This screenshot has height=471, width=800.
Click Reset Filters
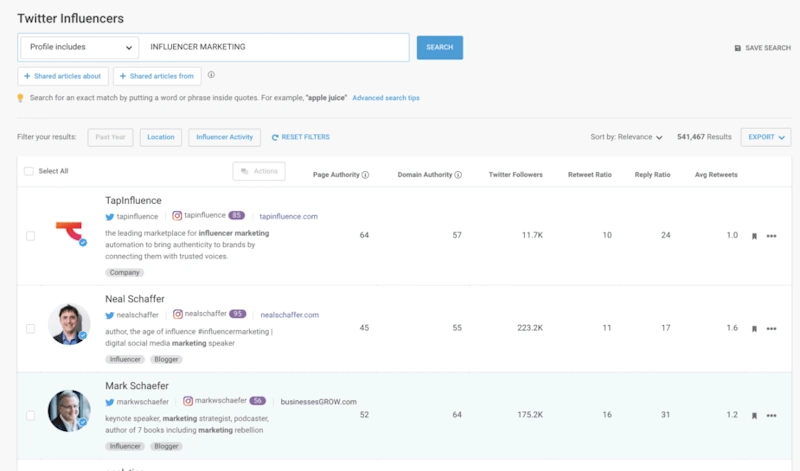tap(301, 137)
